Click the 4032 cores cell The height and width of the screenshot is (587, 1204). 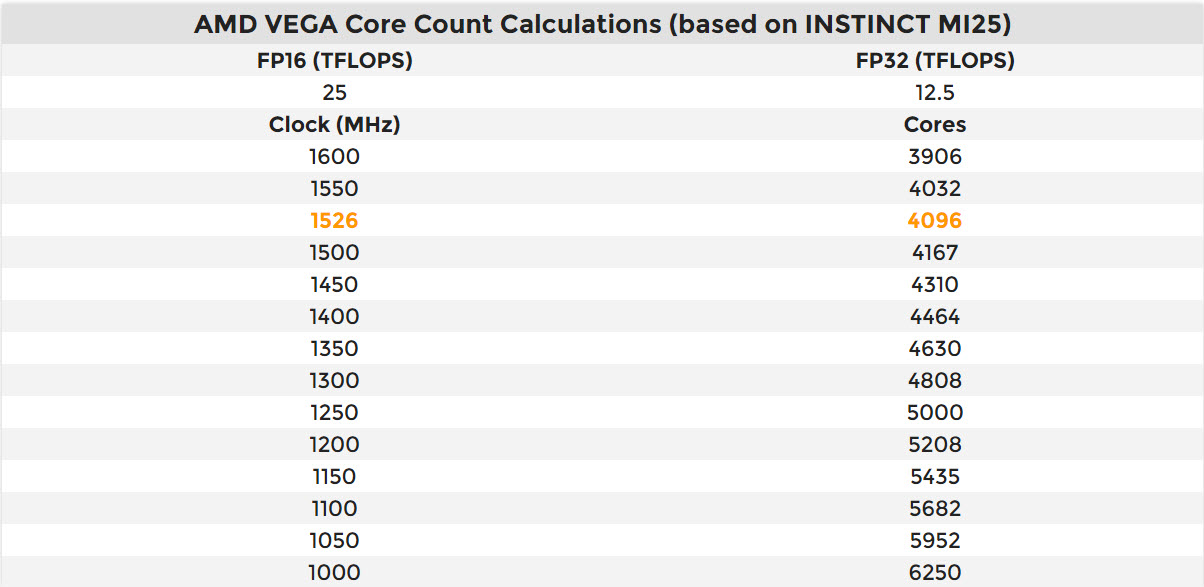coord(935,189)
